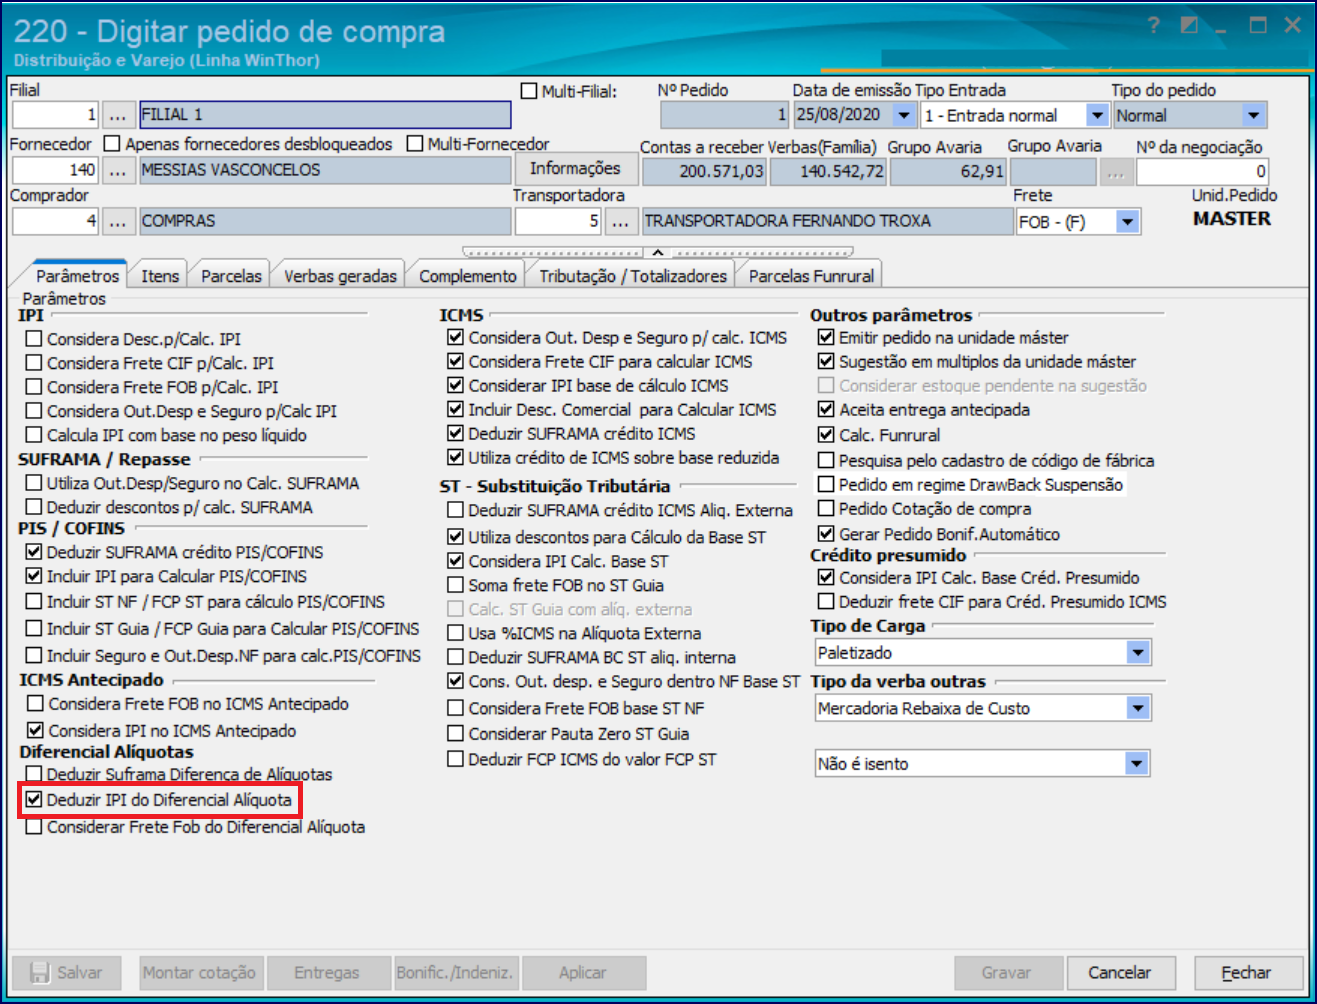This screenshot has width=1317, height=1004.
Task: Collapse header panel with up-arrow handle
Action: pos(658,253)
